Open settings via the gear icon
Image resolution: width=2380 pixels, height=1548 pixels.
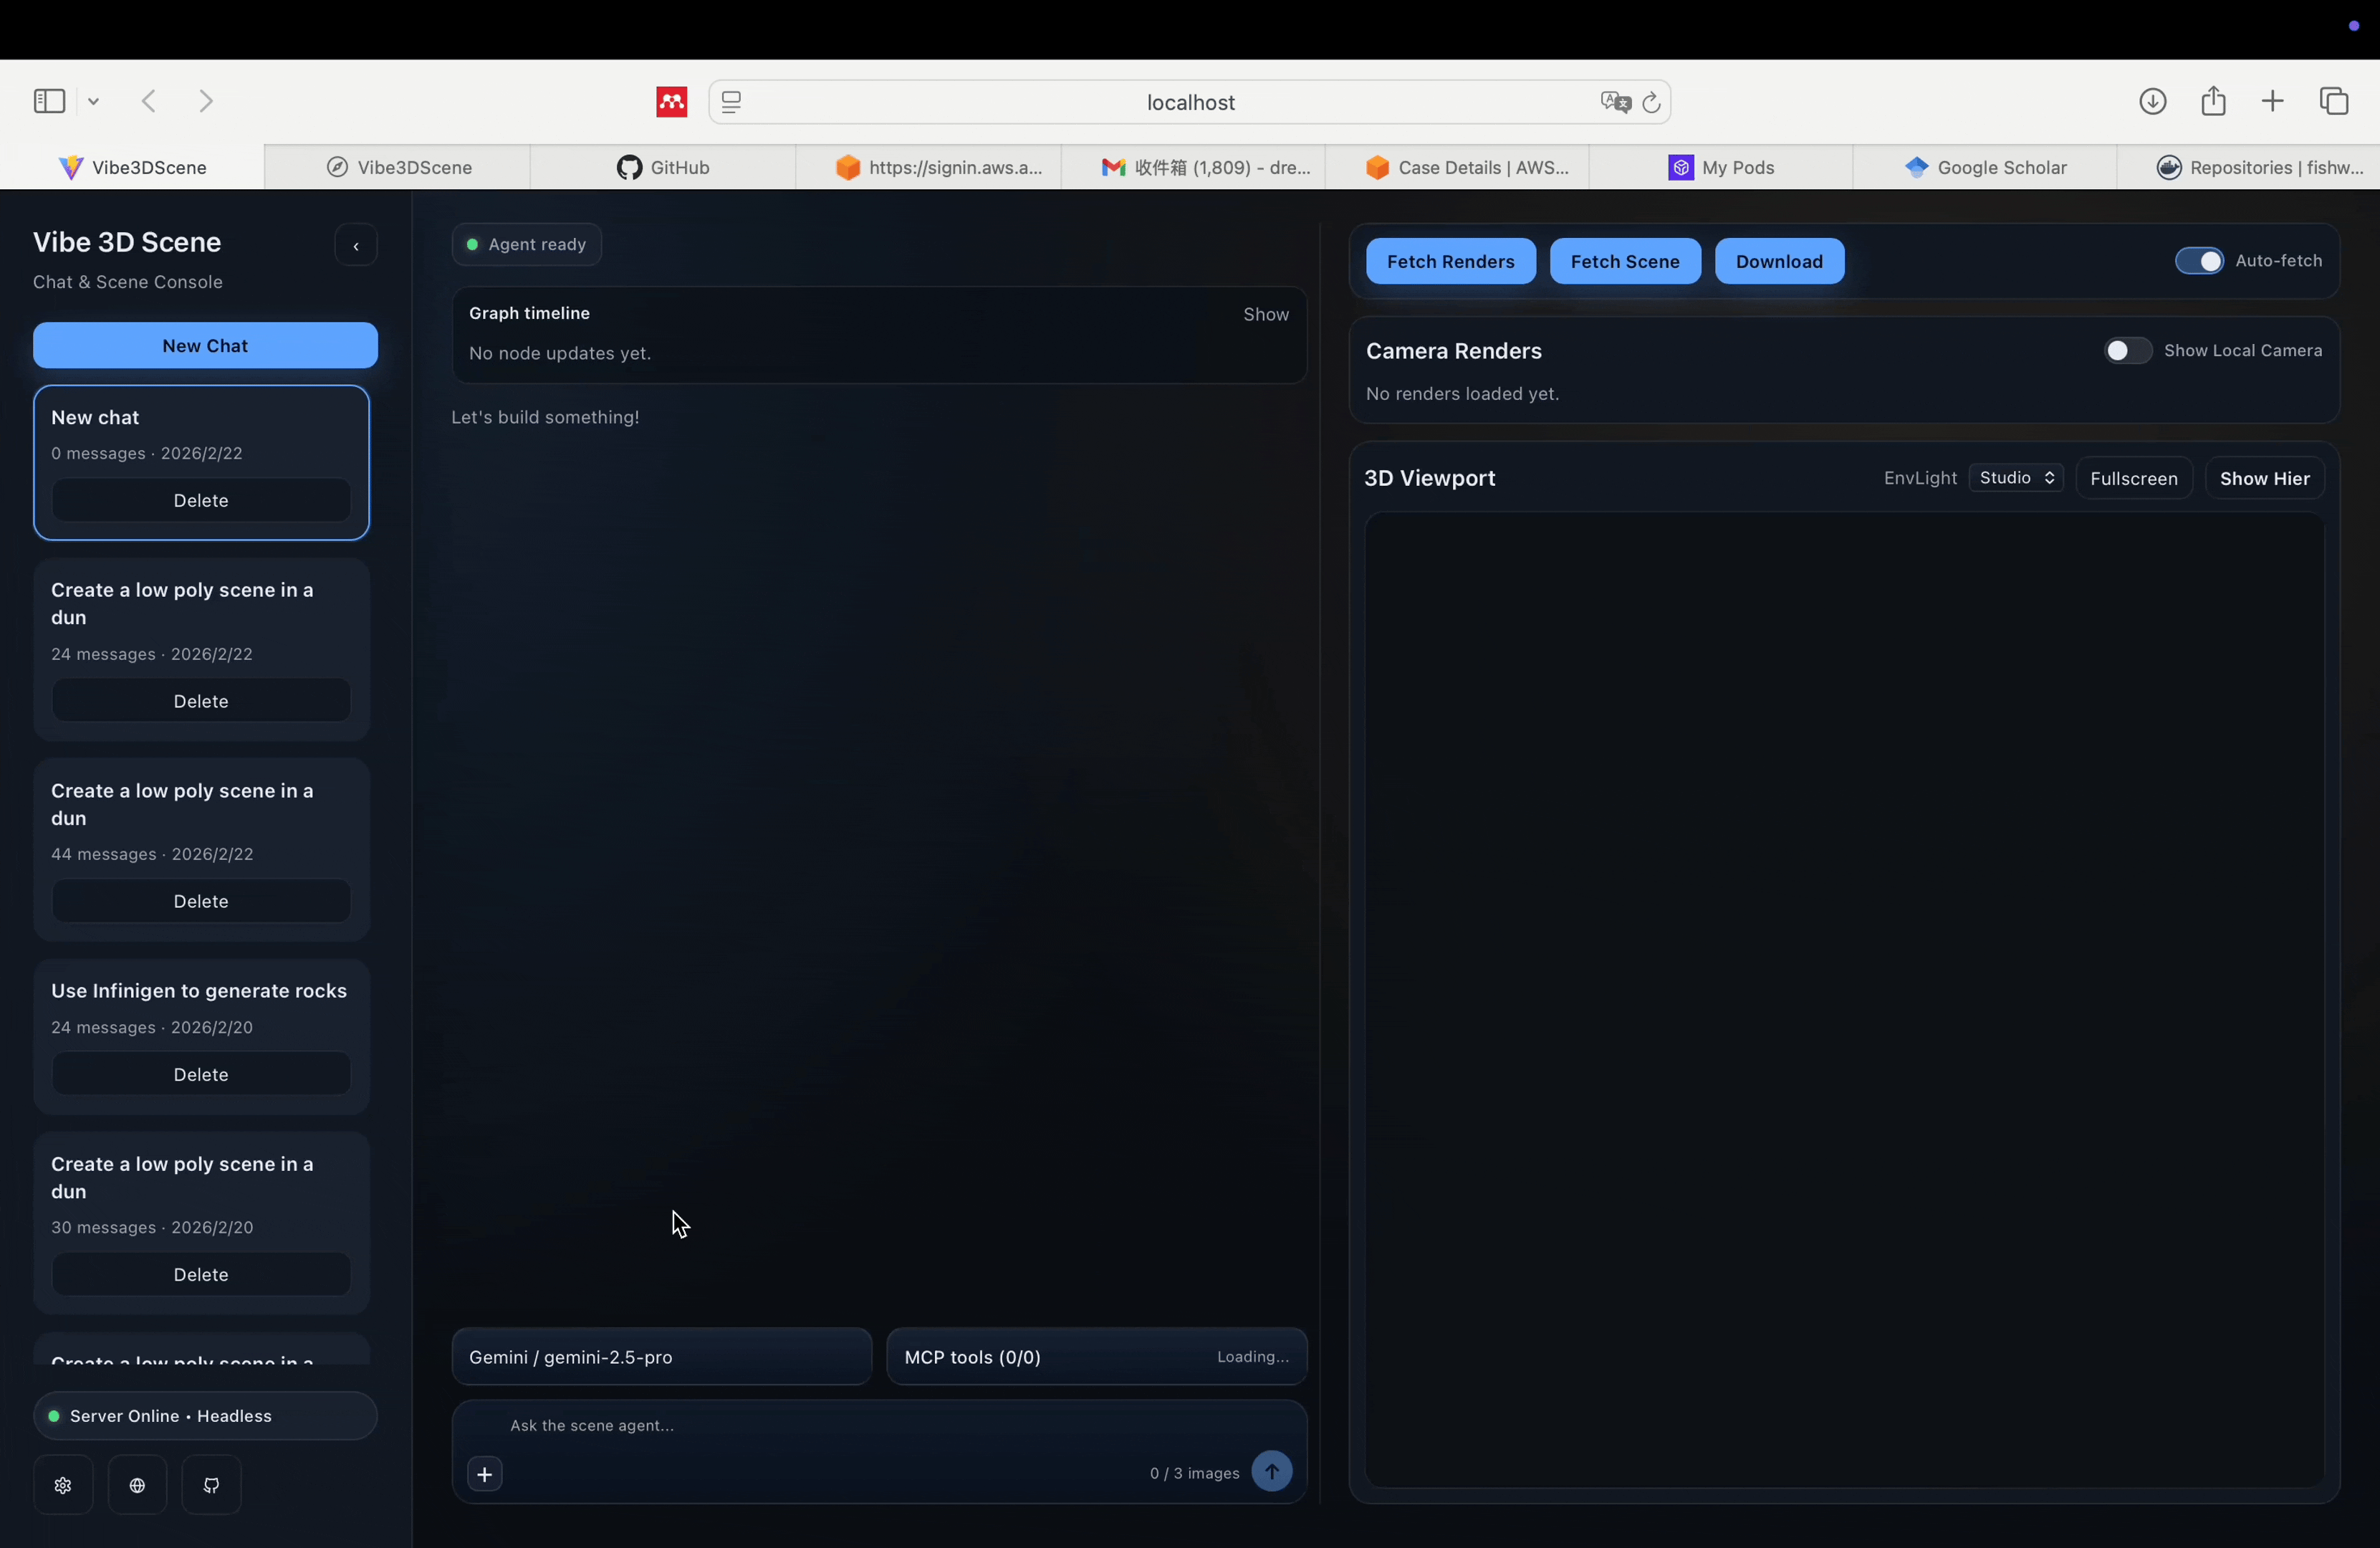(62, 1484)
